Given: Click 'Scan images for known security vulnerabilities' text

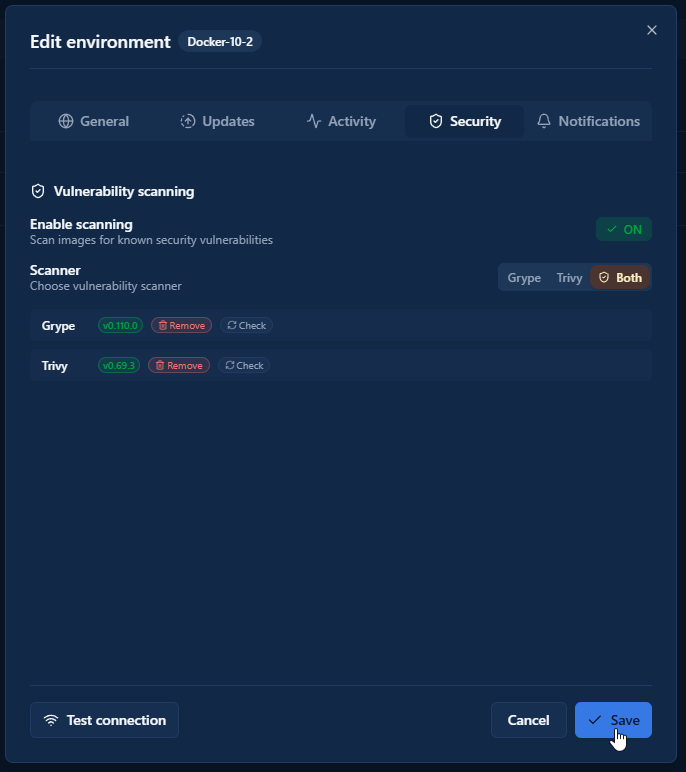Looking at the screenshot, I should click(151, 240).
